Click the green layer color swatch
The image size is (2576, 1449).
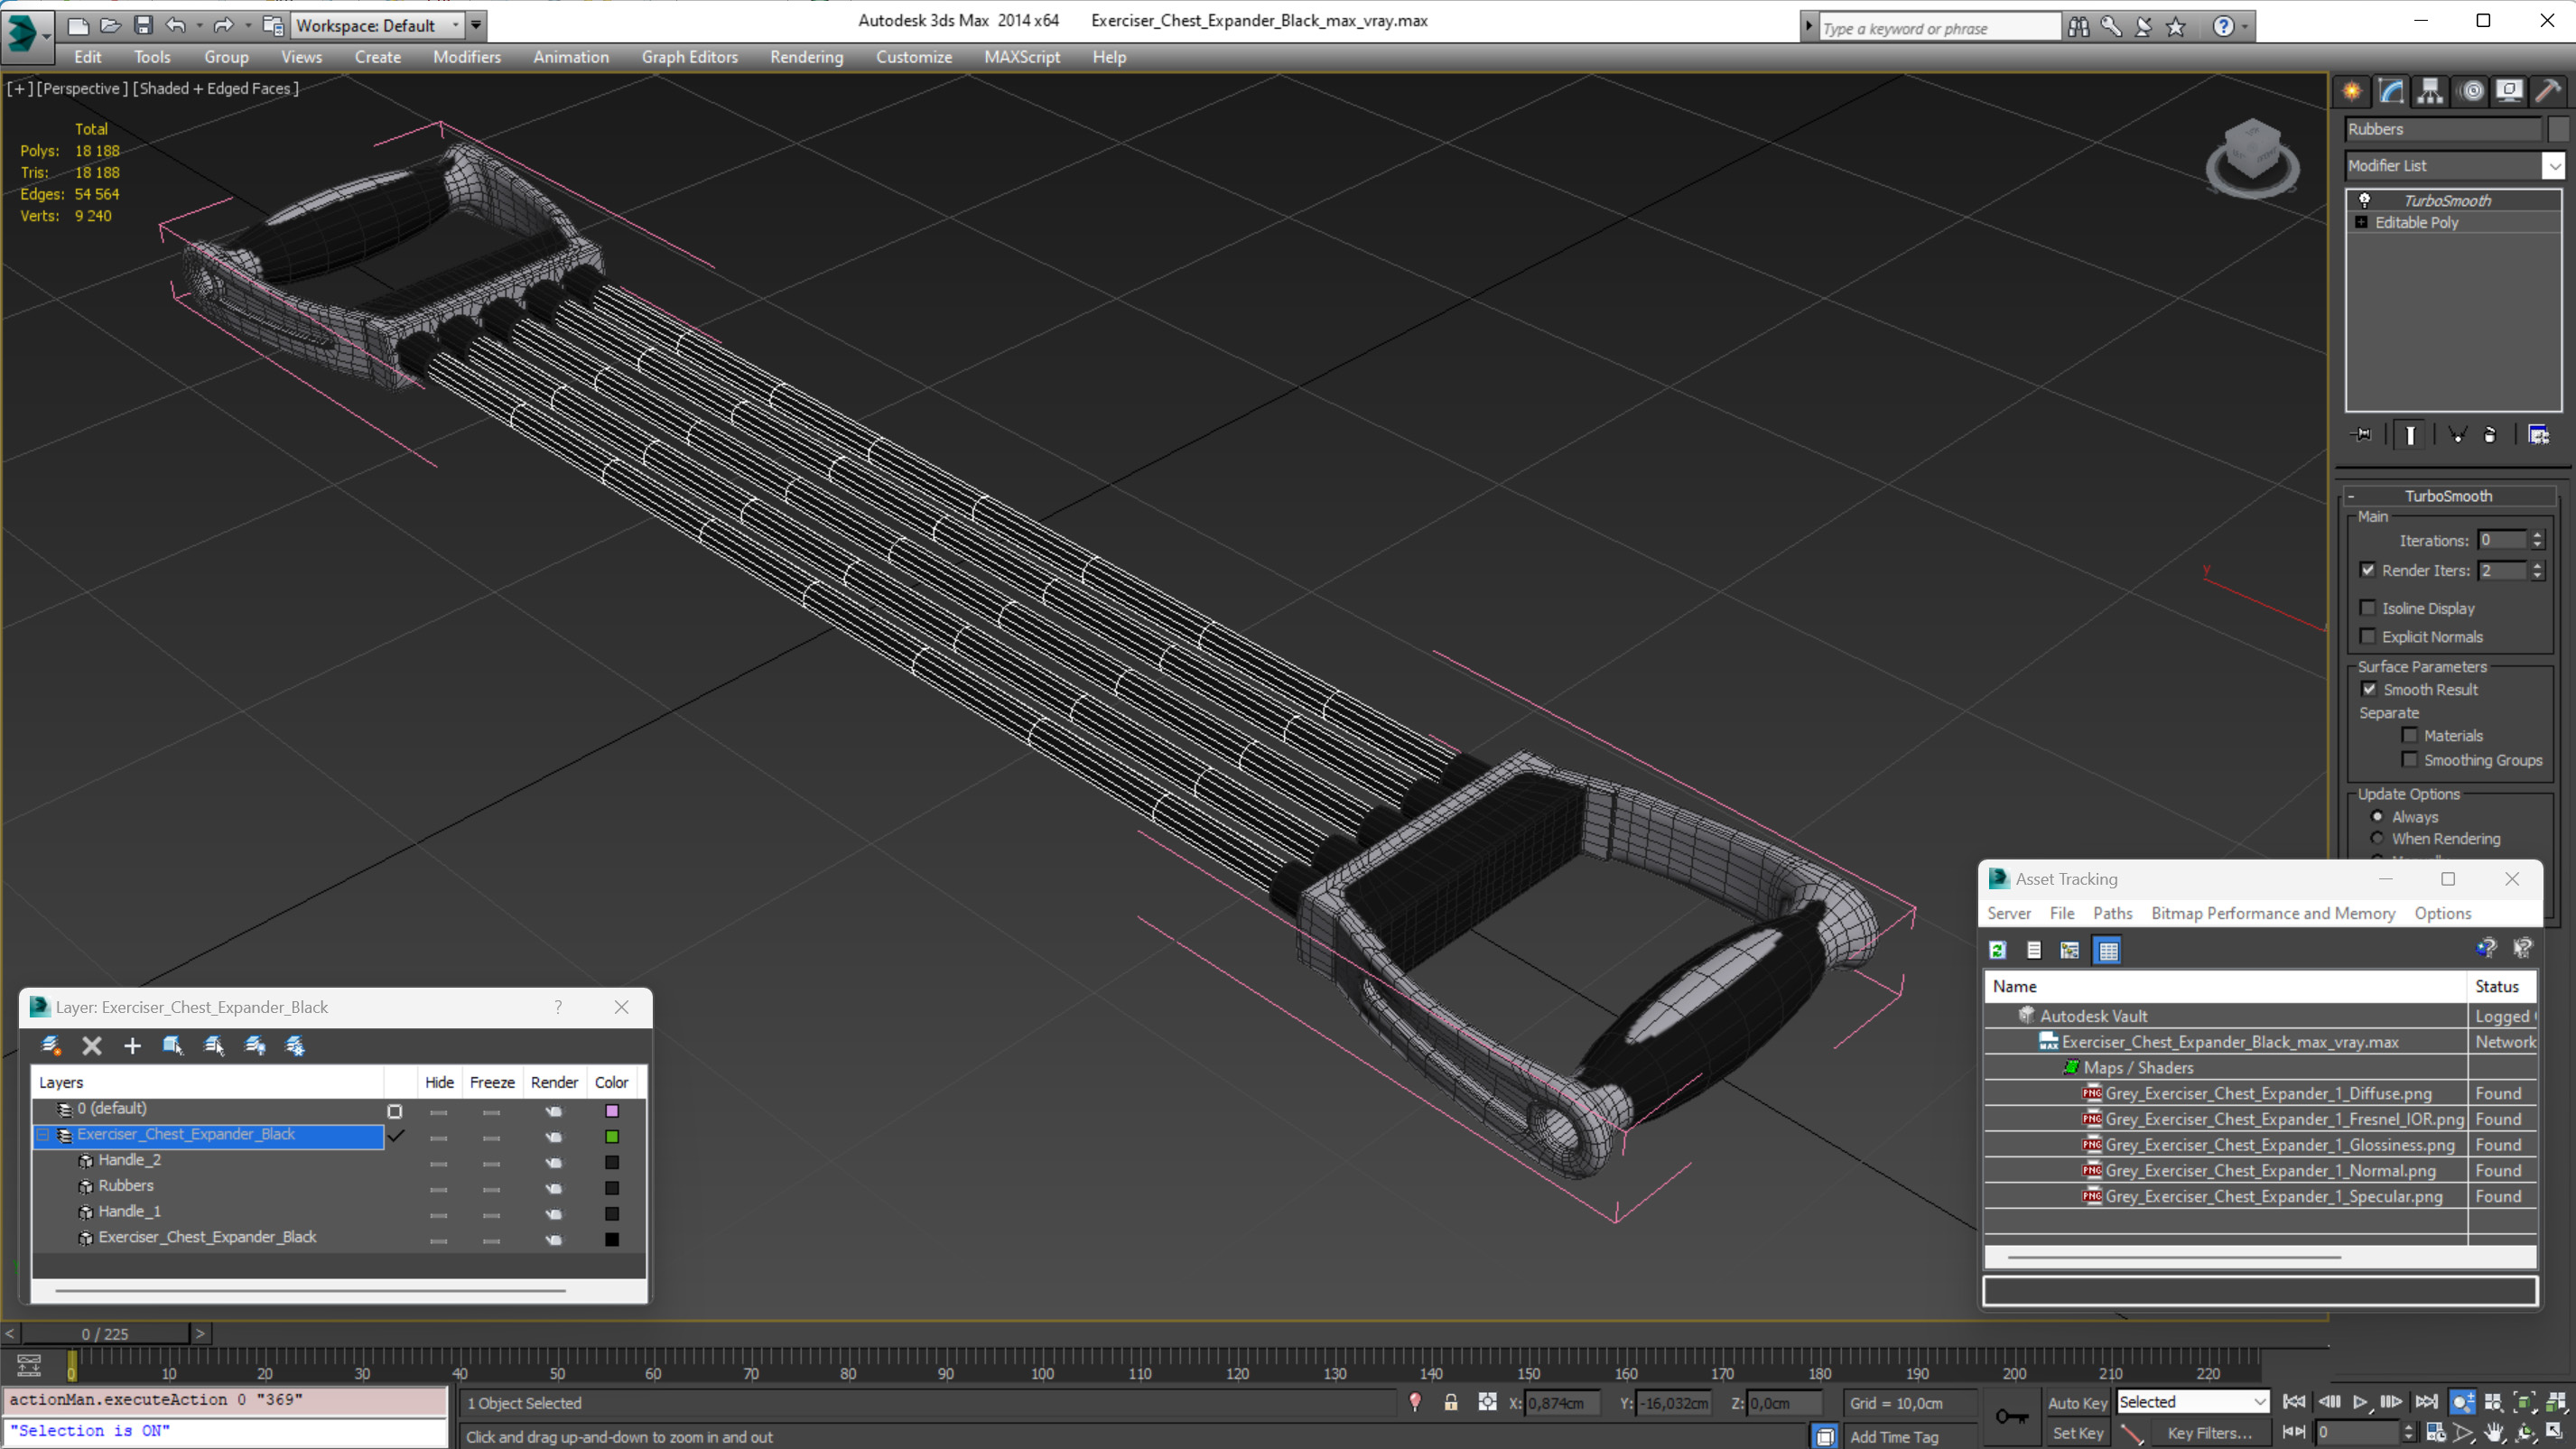612,1136
